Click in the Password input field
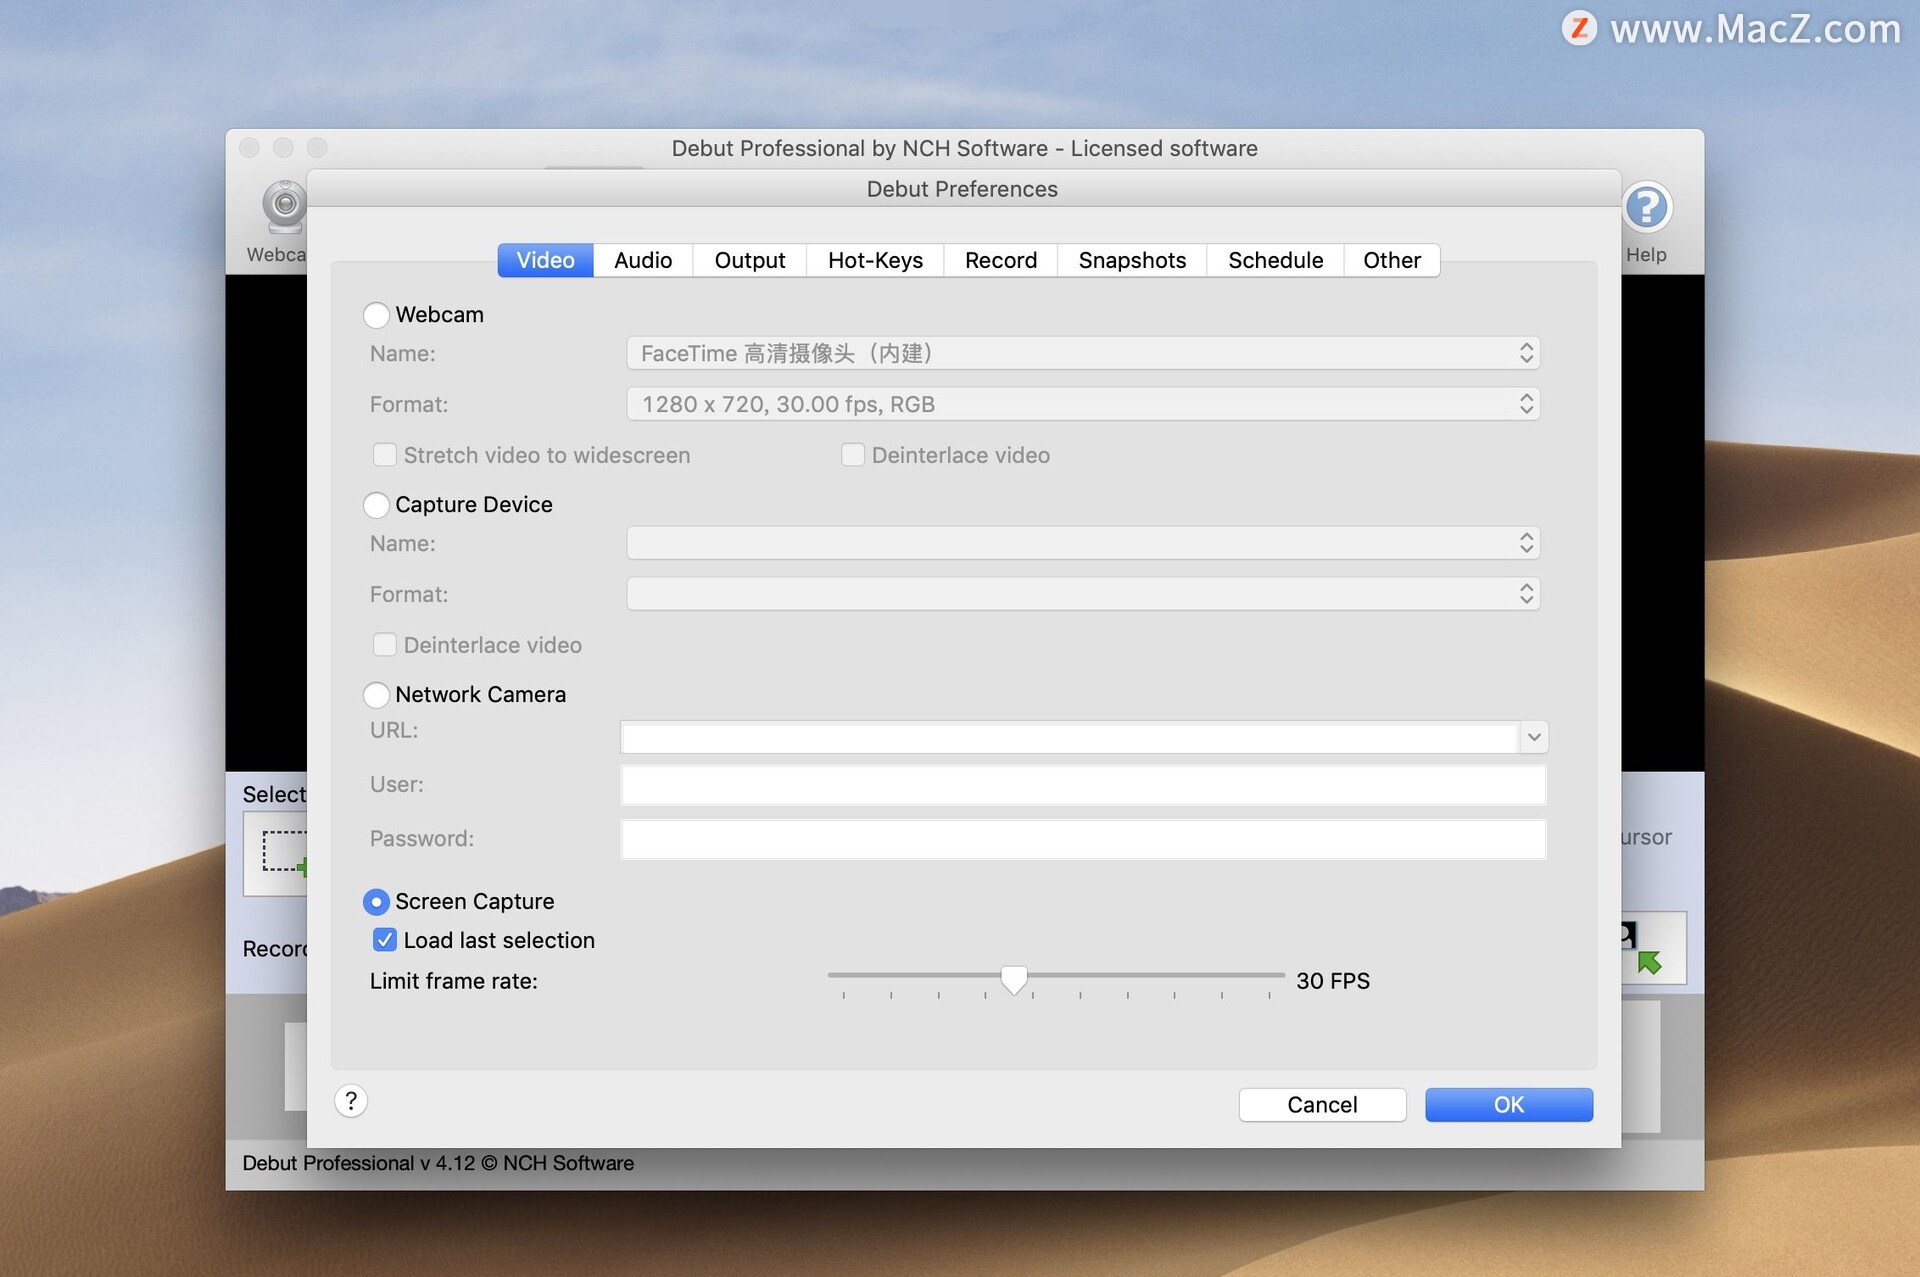This screenshot has height=1277, width=1920. coord(1083,839)
